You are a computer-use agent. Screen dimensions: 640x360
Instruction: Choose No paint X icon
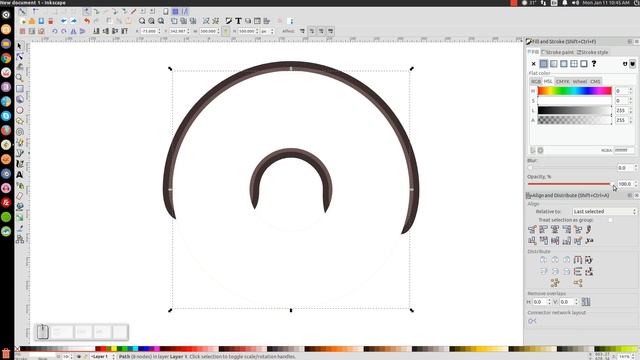(x=533, y=64)
